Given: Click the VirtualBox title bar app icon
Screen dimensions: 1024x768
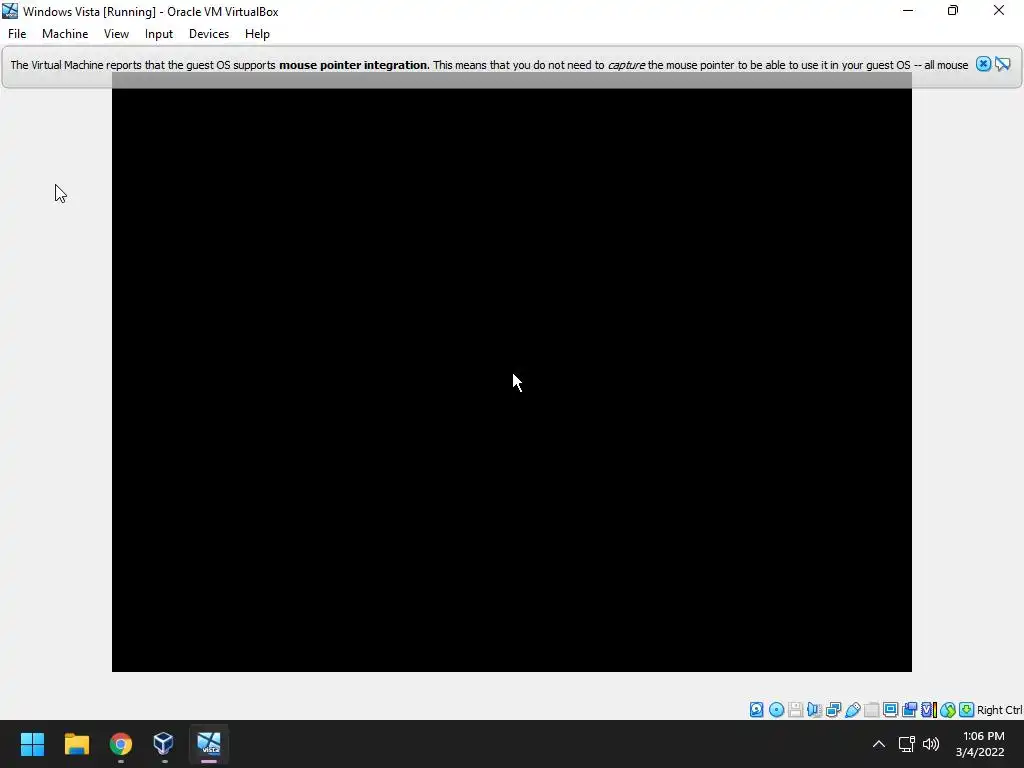Looking at the screenshot, I should click(x=10, y=11).
